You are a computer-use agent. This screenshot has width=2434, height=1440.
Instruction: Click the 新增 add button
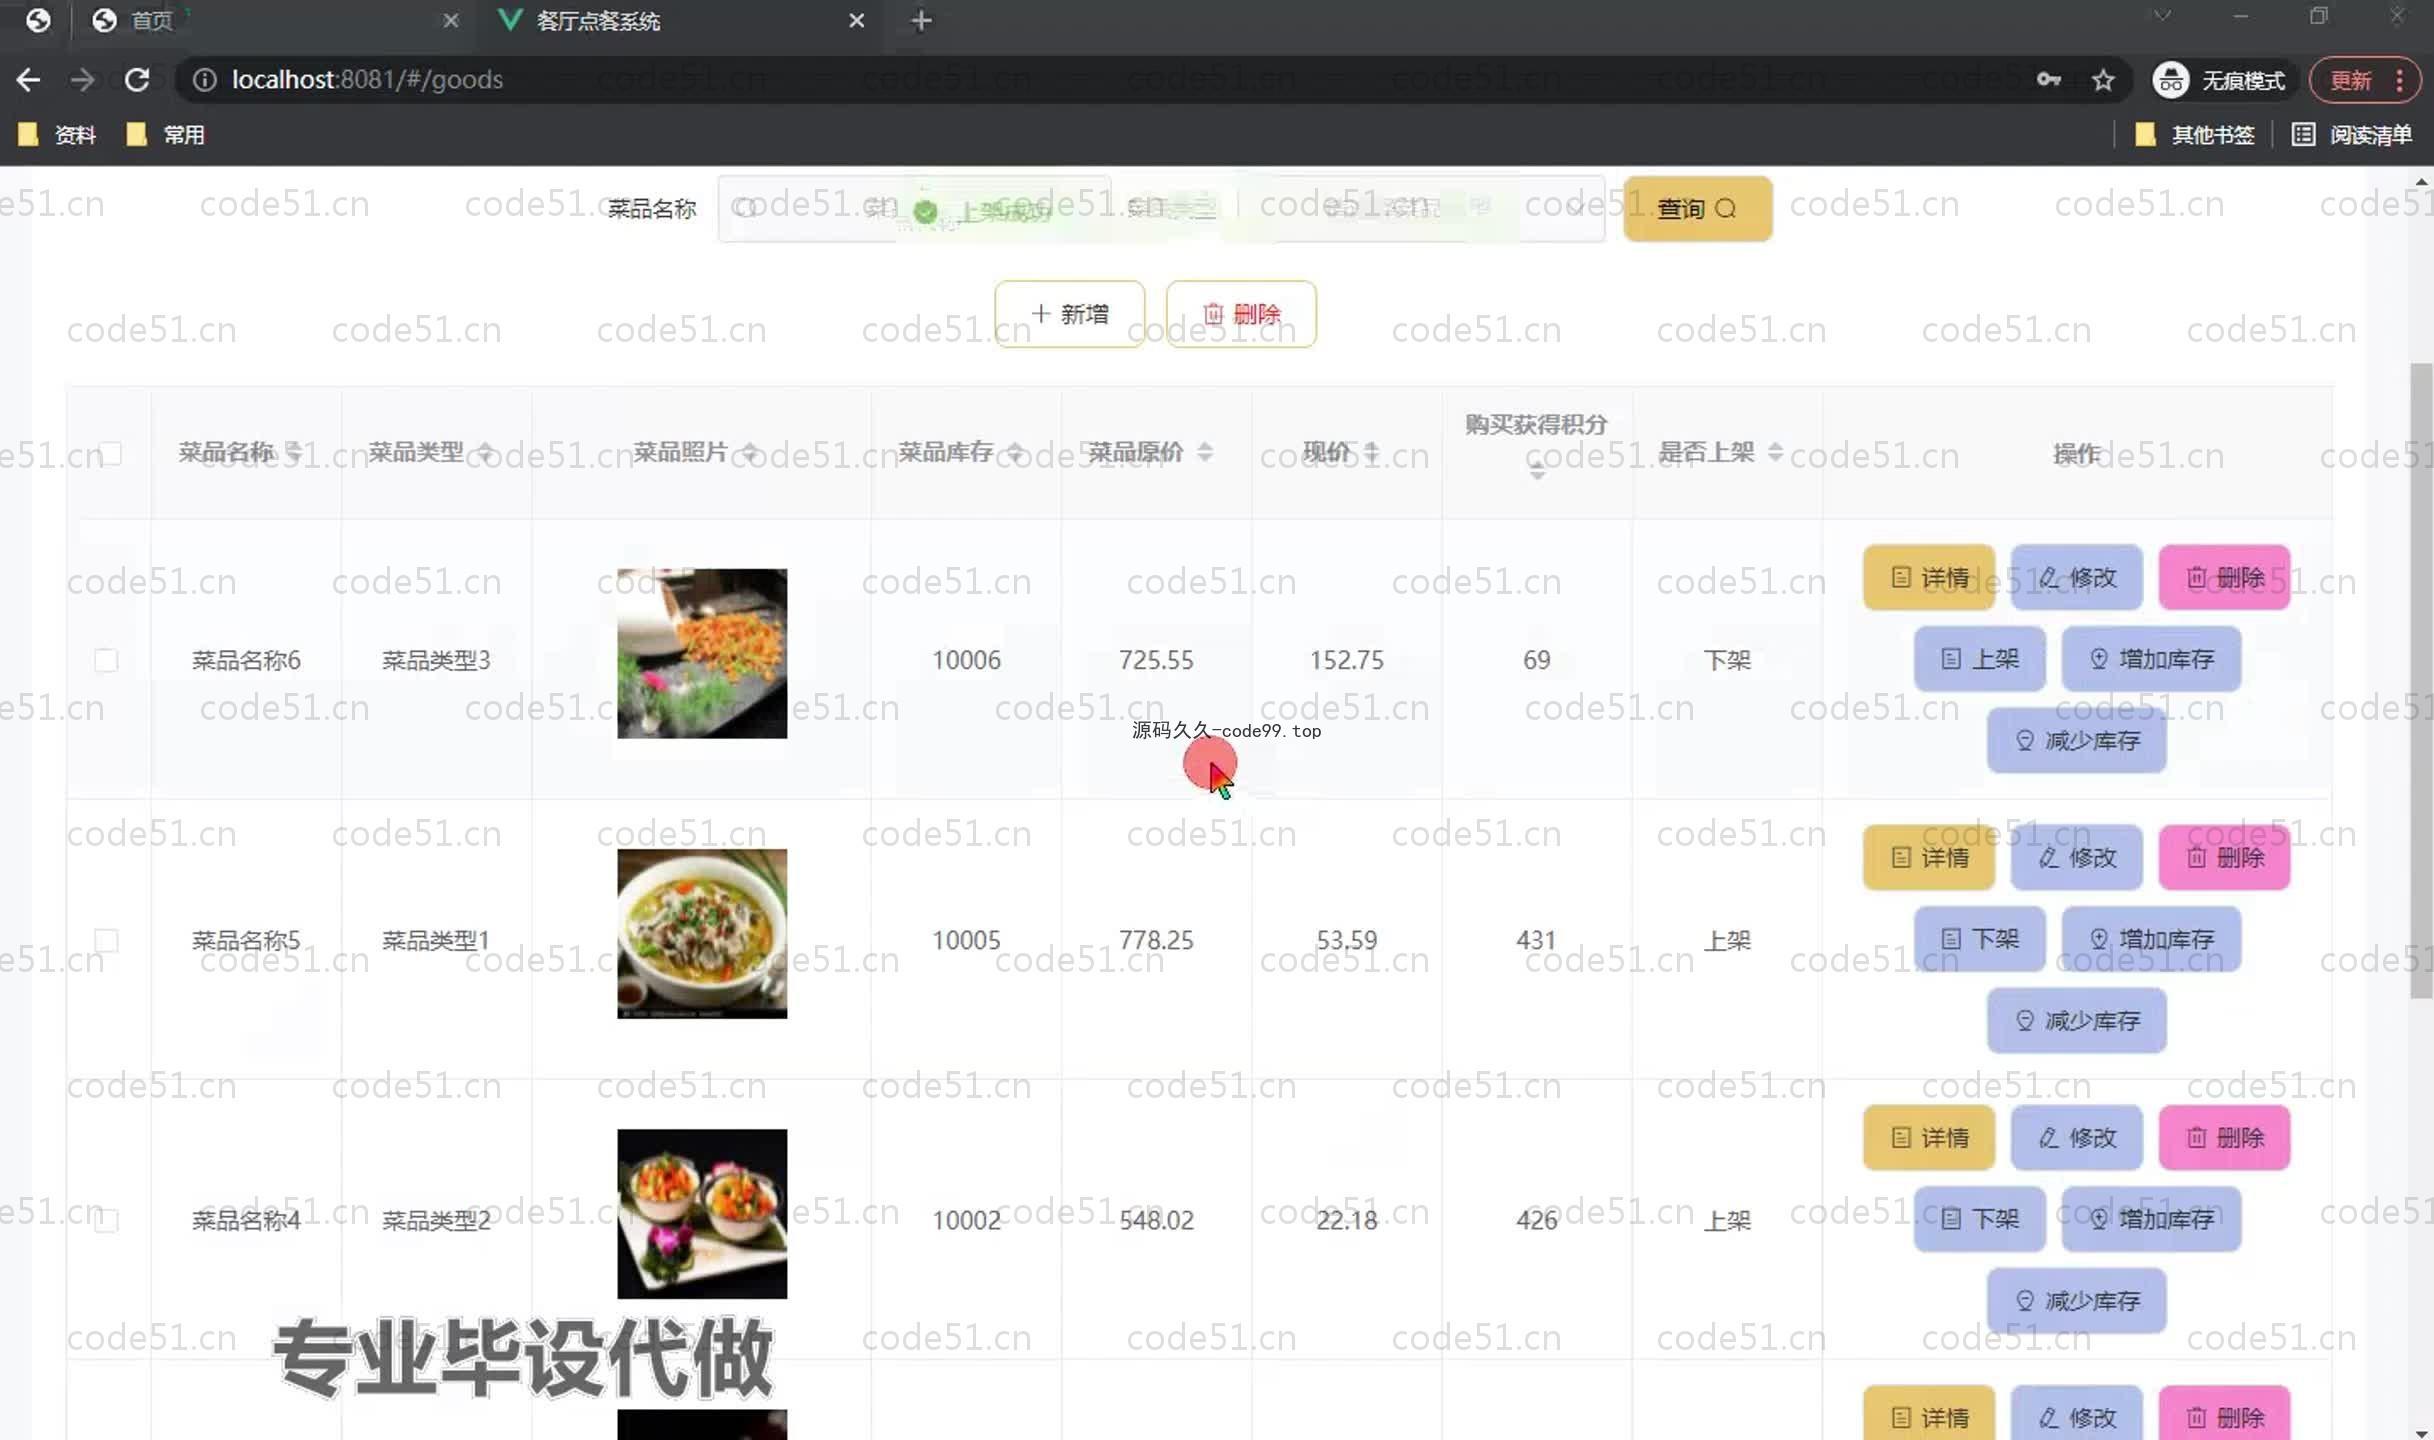(1069, 314)
